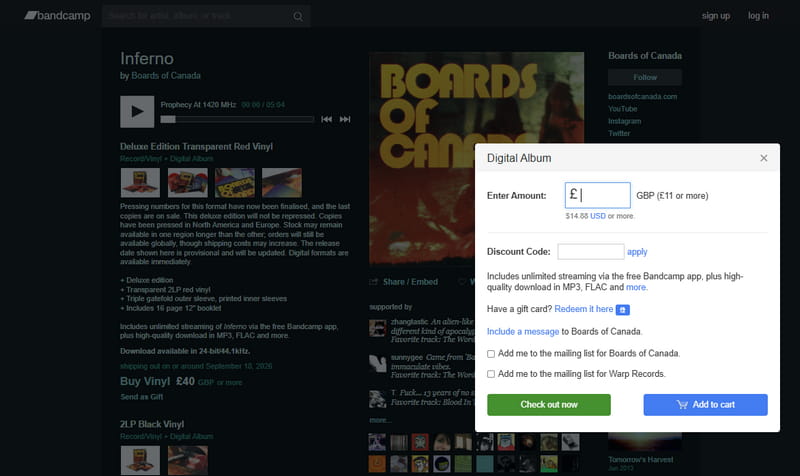Open the Boards of Canada artist link under Inferno
Viewport: 800px width, 476px height.
166,76
